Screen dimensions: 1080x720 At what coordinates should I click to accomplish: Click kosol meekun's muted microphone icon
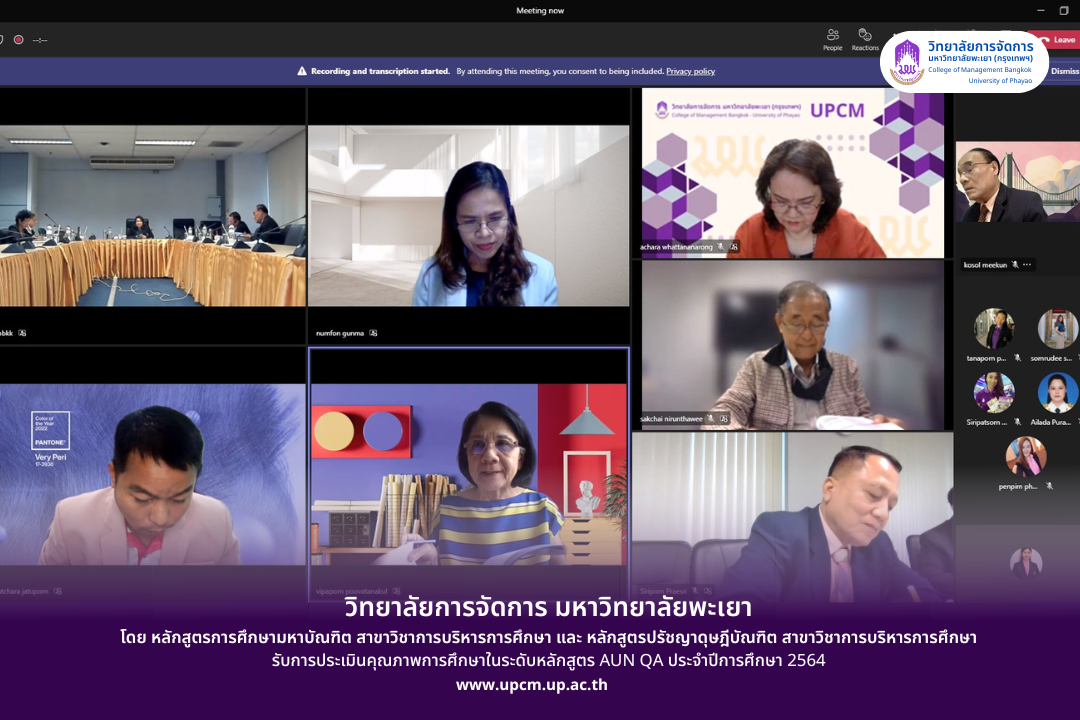pyautogui.click(x=1015, y=265)
